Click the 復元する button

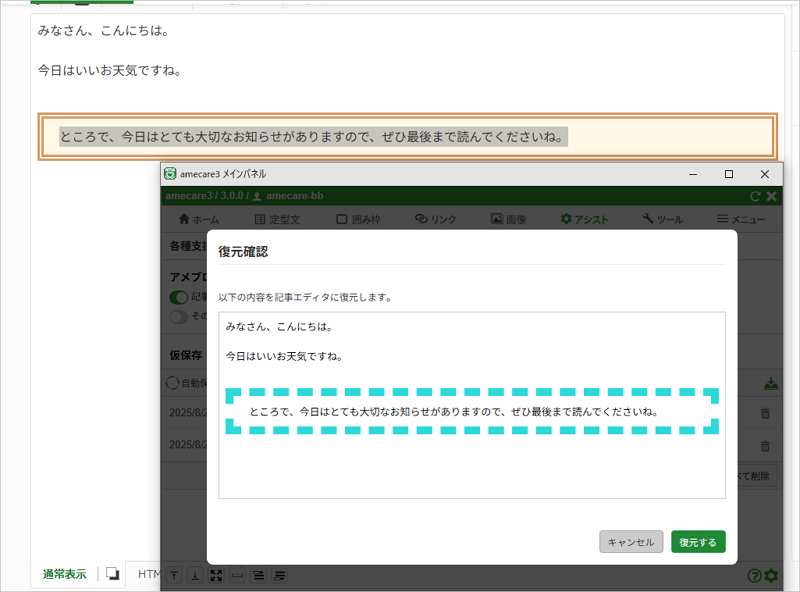(x=698, y=542)
